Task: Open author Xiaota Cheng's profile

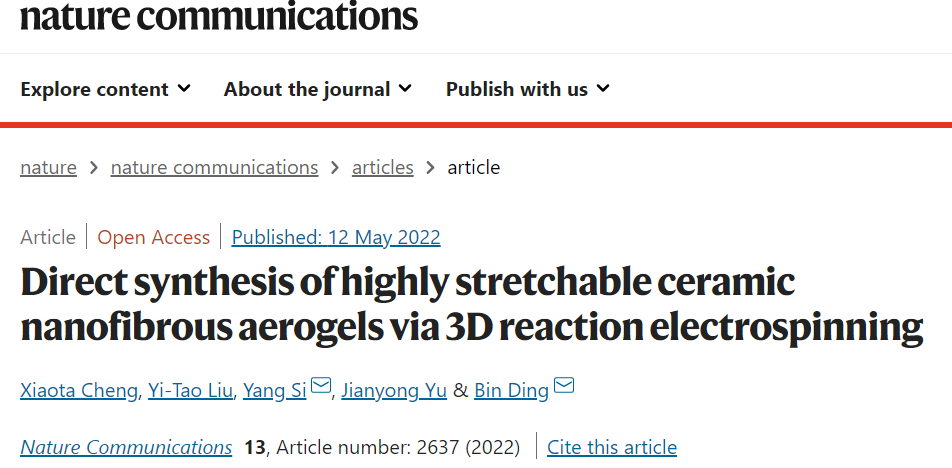Action: click(x=79, y=390)
